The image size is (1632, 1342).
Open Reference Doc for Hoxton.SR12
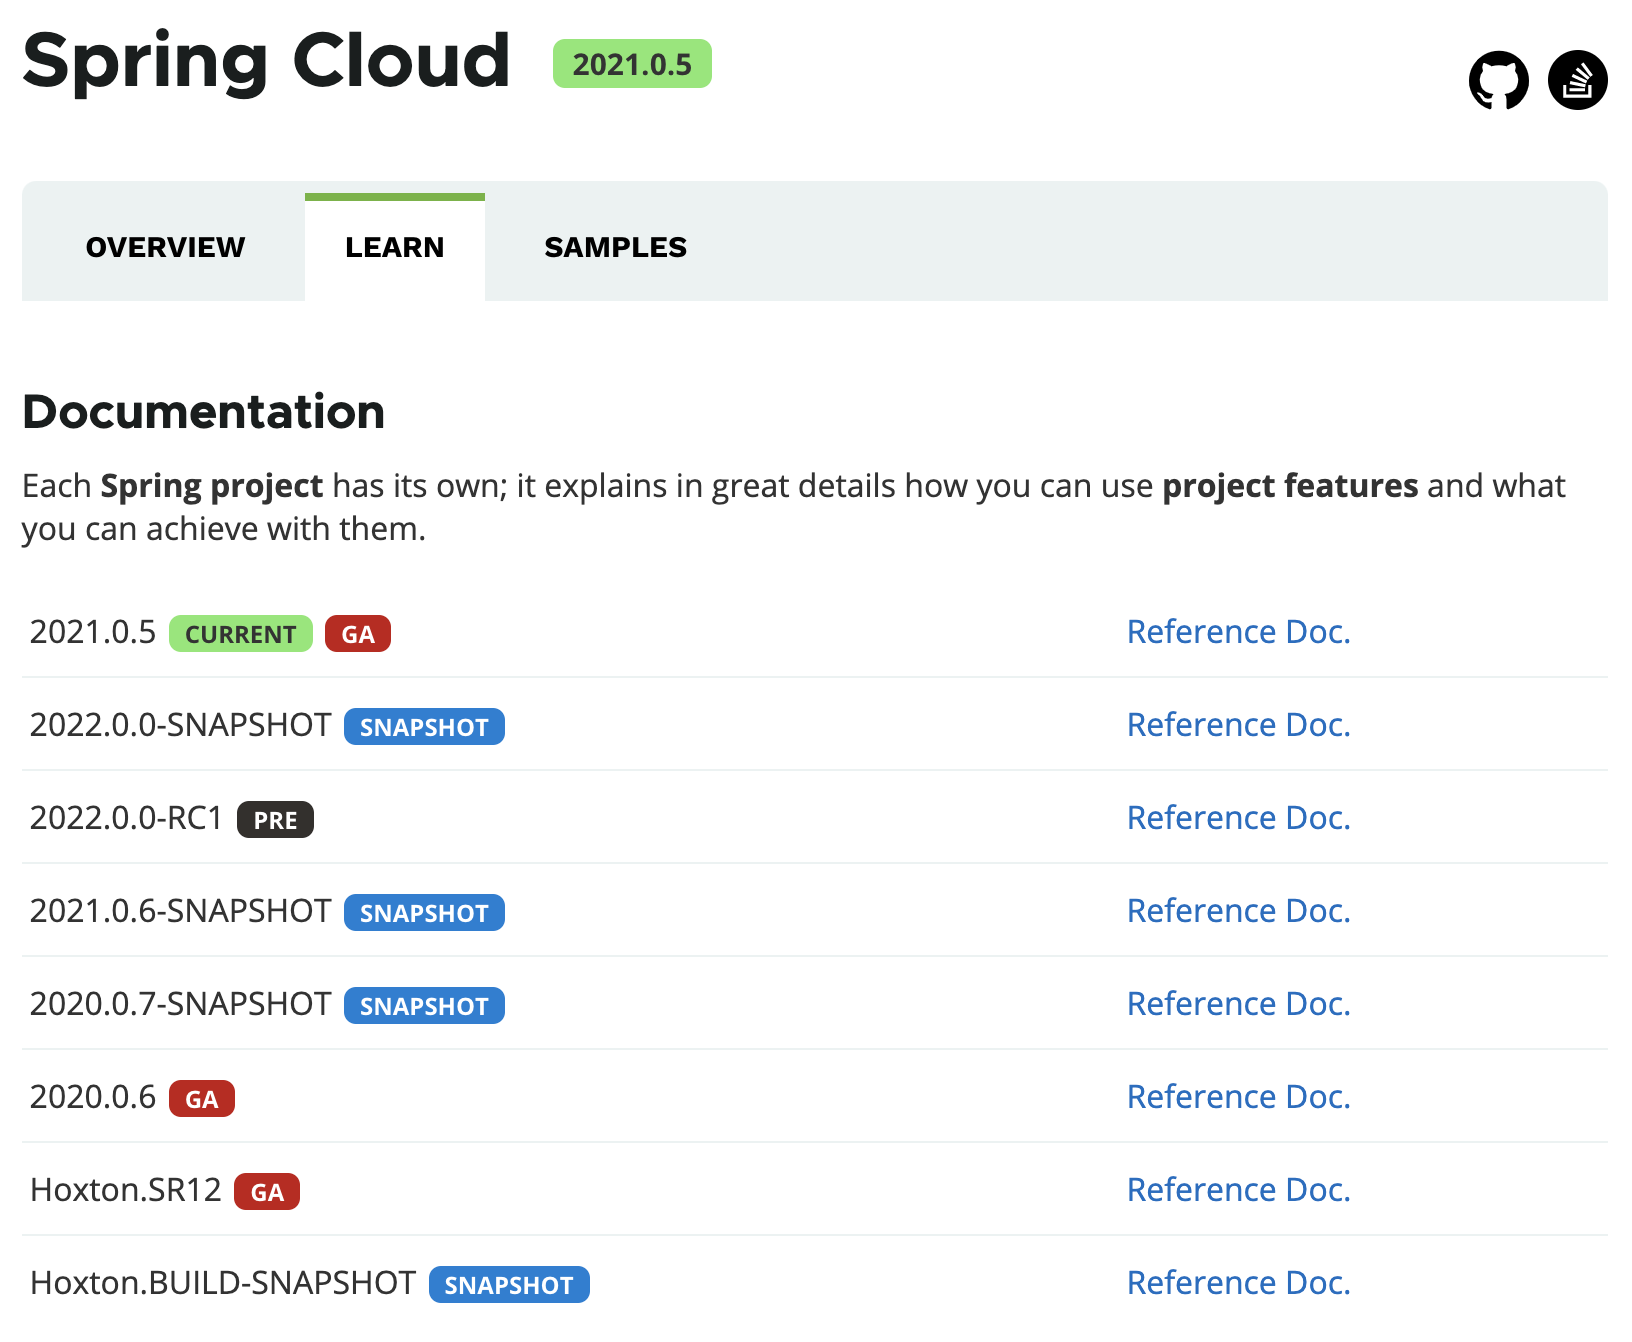pos(1238,1190)
